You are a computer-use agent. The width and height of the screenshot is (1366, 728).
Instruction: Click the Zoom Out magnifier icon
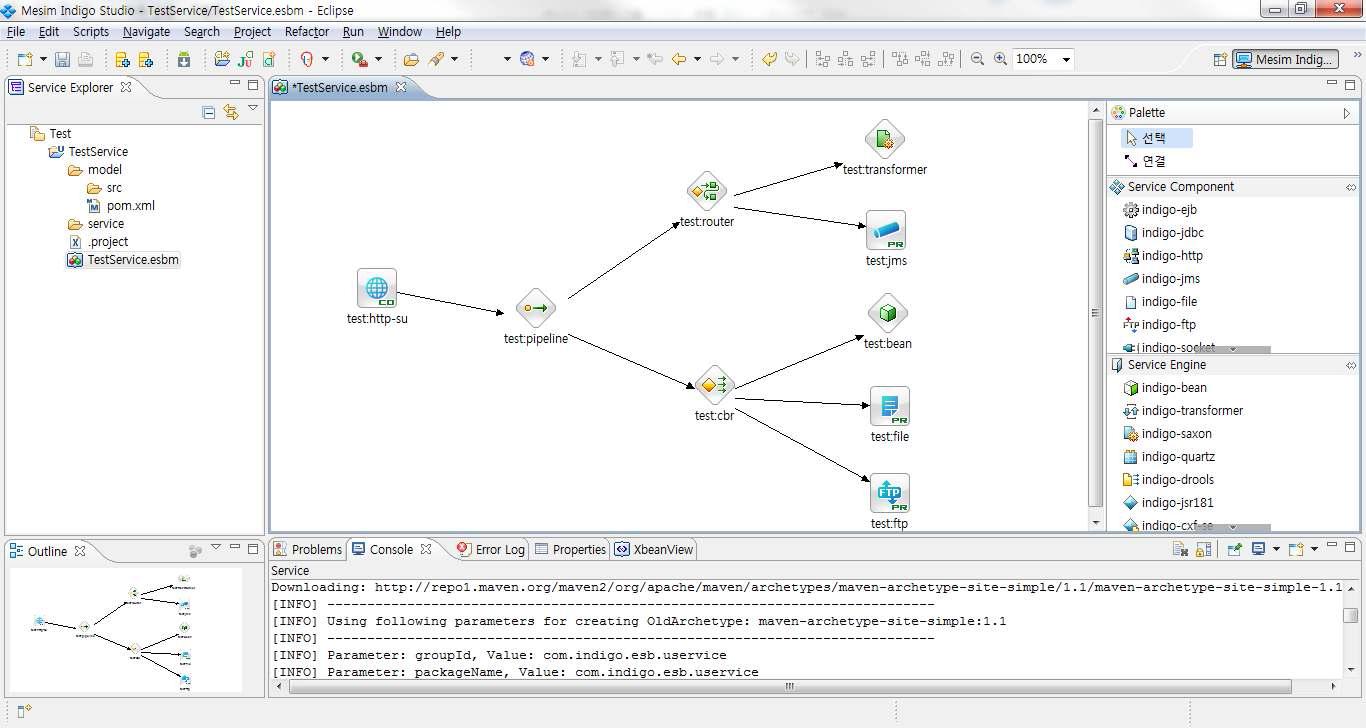[x=977, y=59]
